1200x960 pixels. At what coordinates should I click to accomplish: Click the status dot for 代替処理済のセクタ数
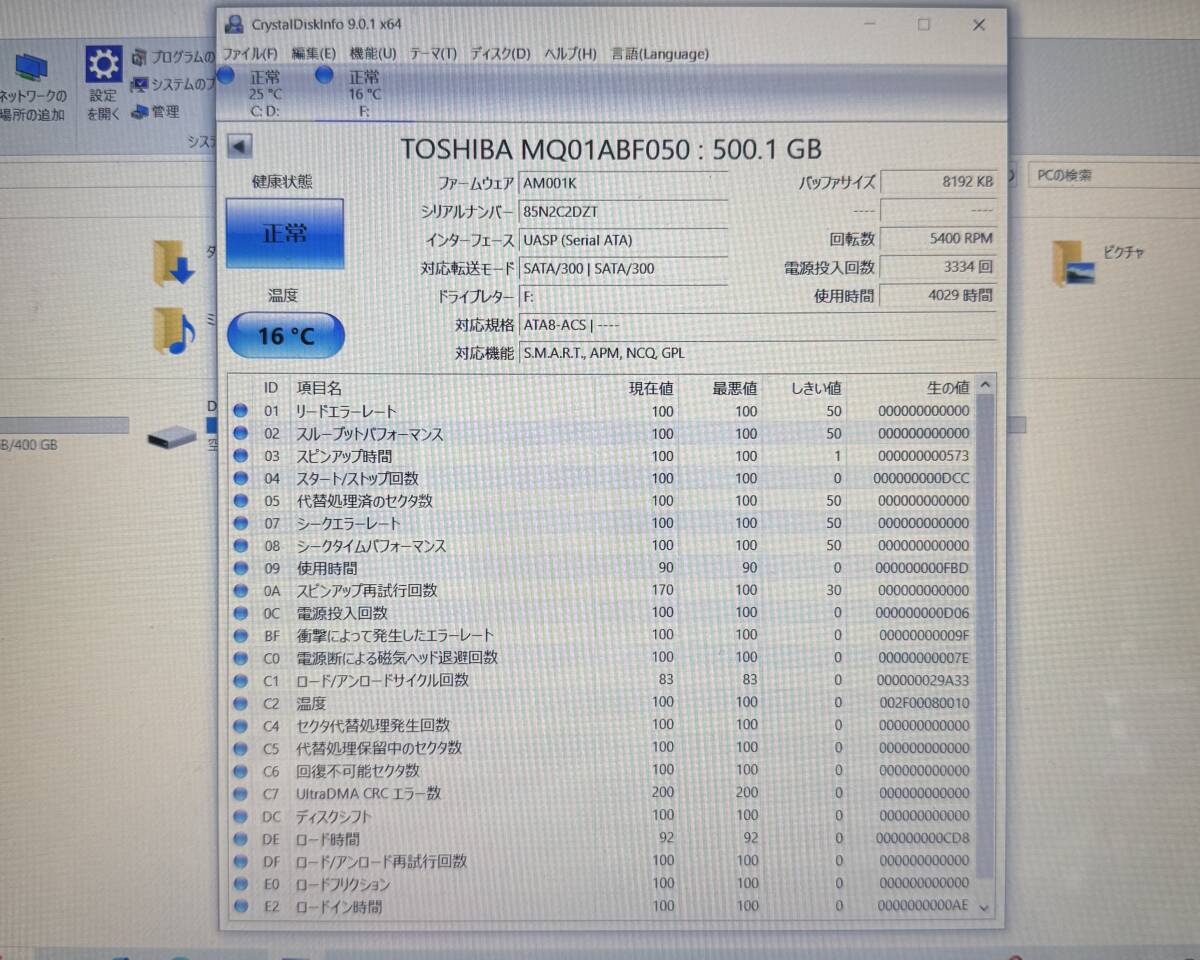[241, 501]
